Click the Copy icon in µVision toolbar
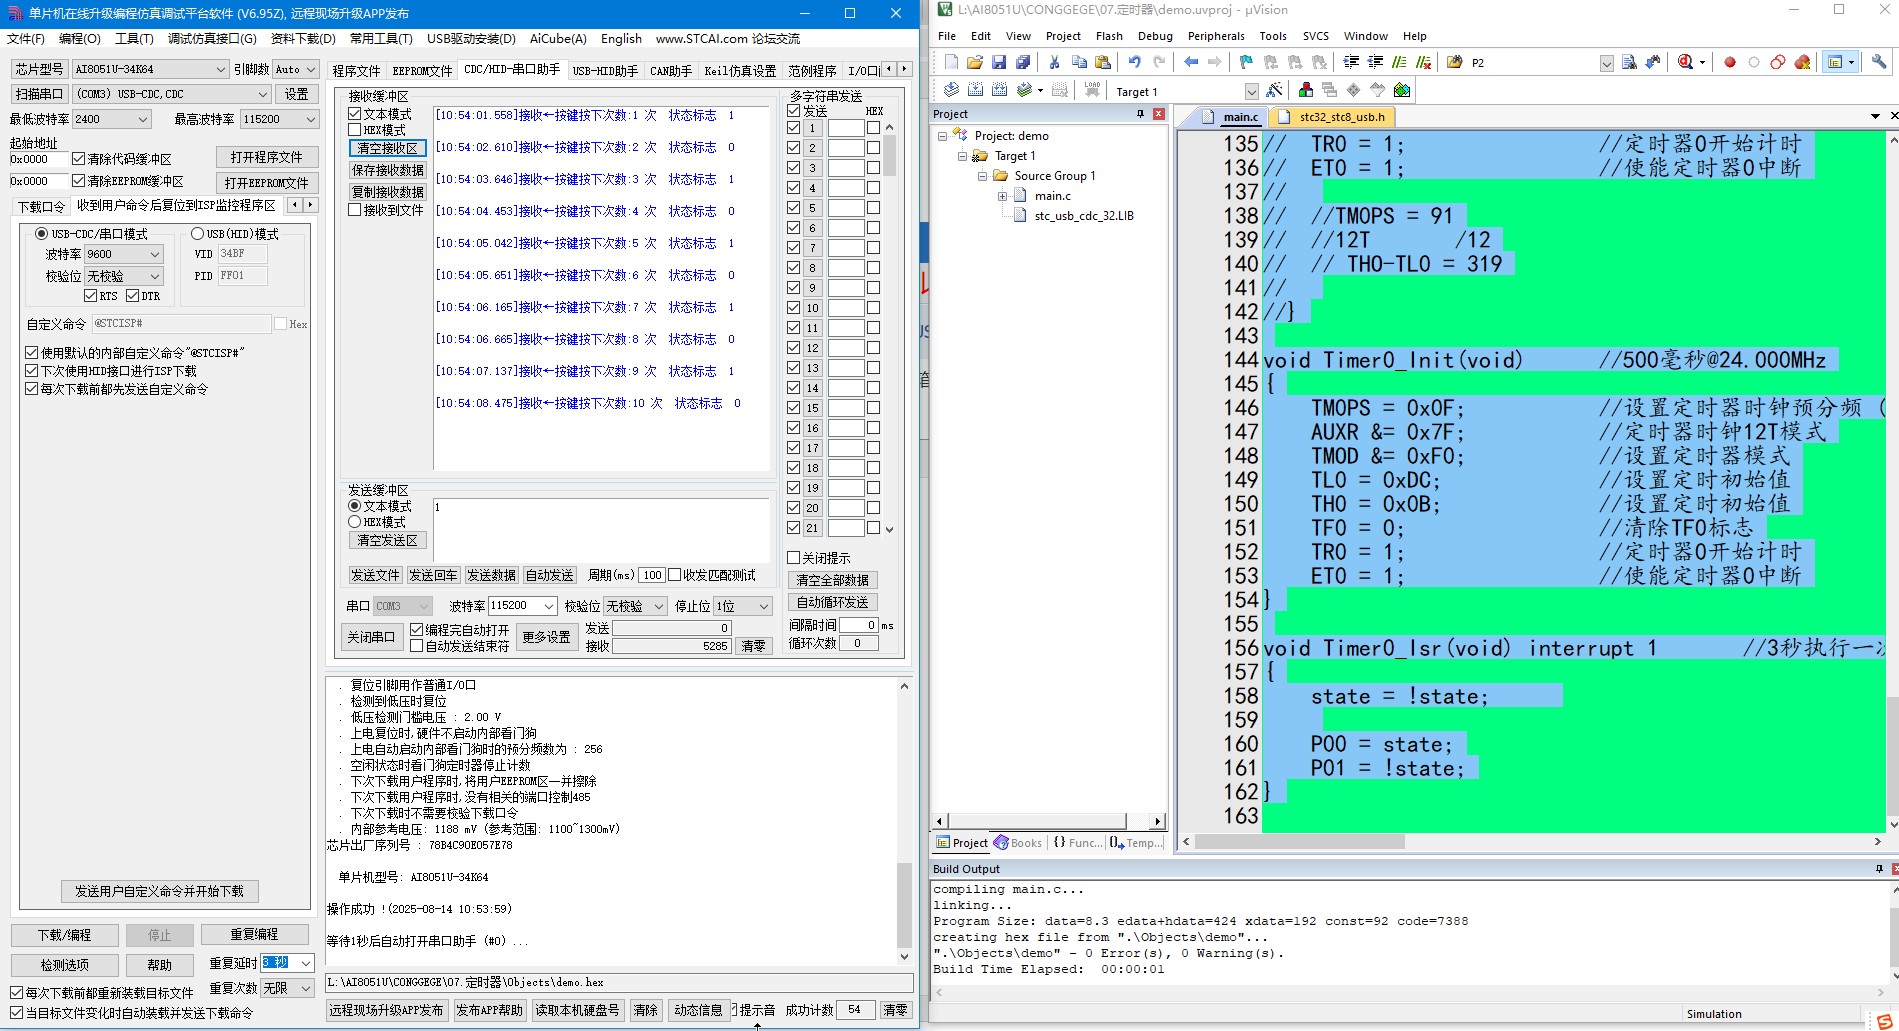This screenshot has height=1031, width=1899. coord(1079,62)
